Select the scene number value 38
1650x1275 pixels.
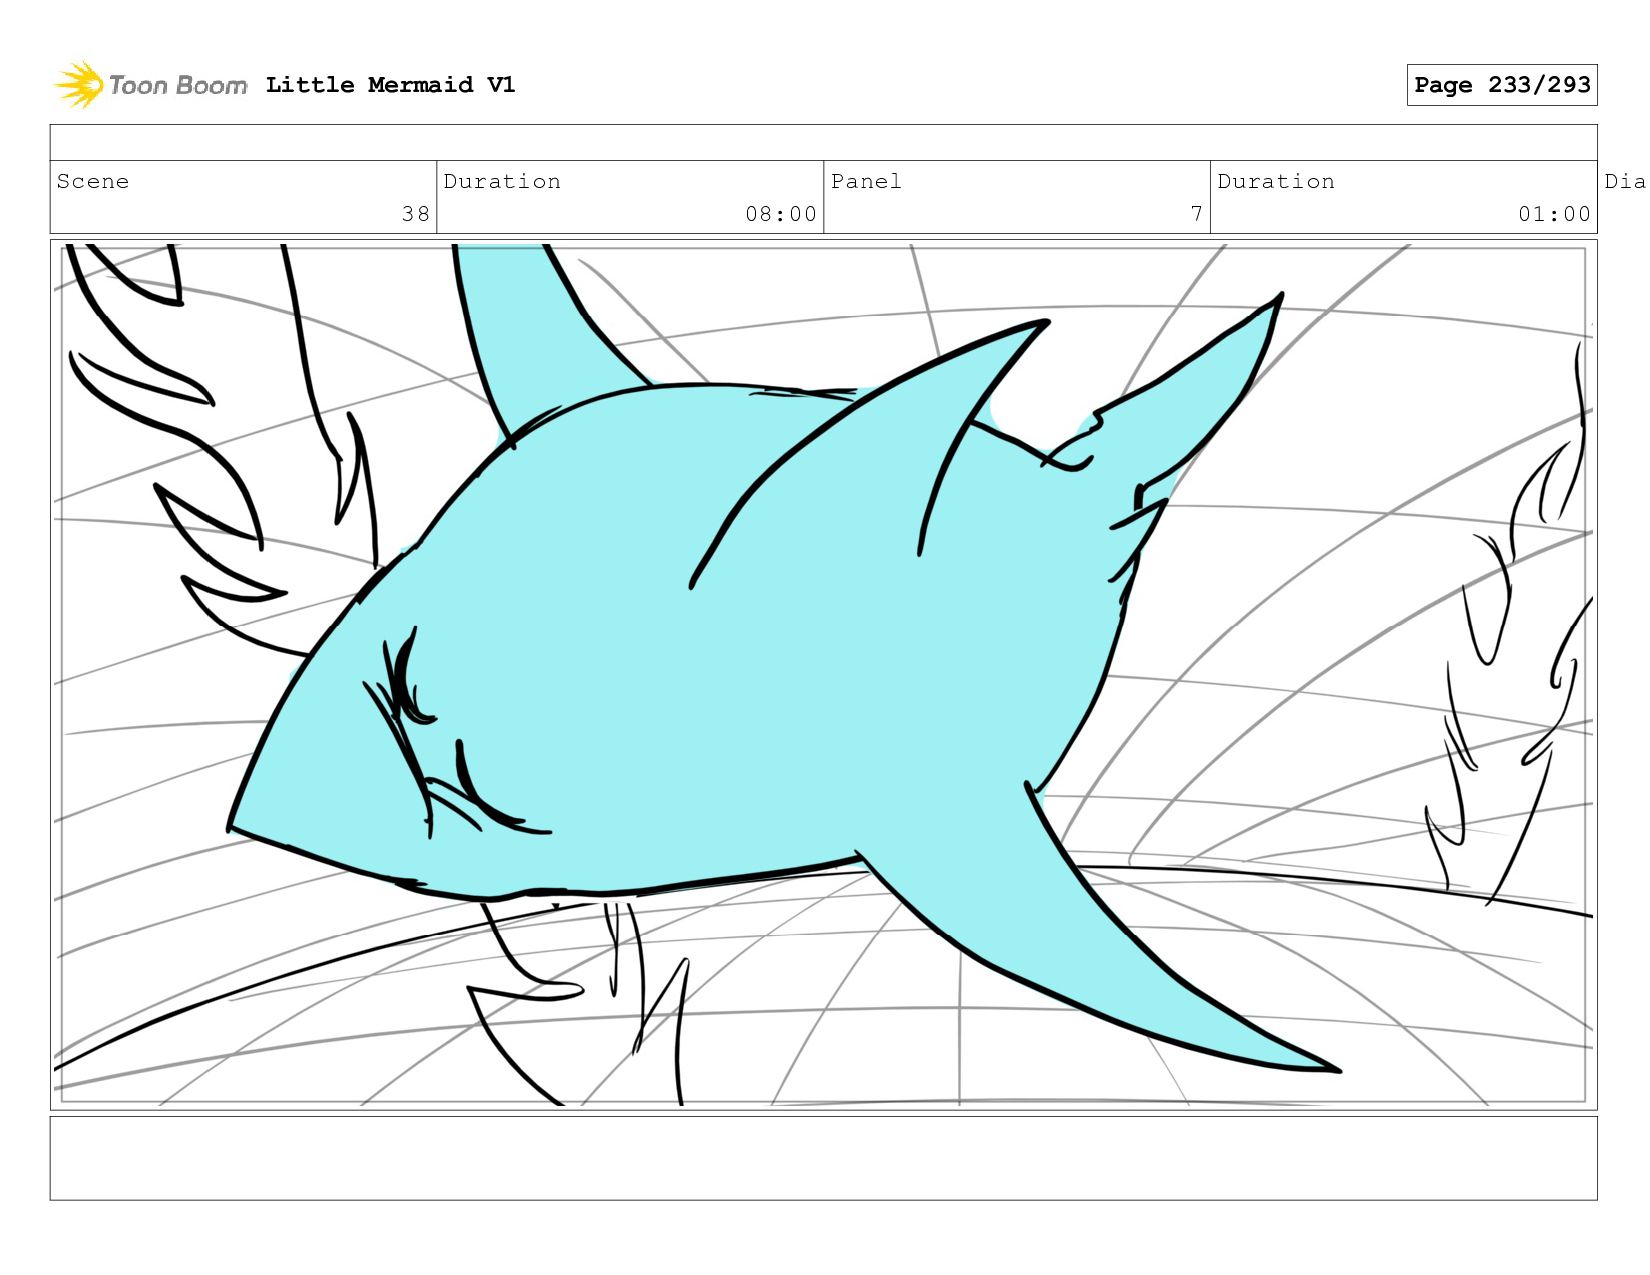416,214
